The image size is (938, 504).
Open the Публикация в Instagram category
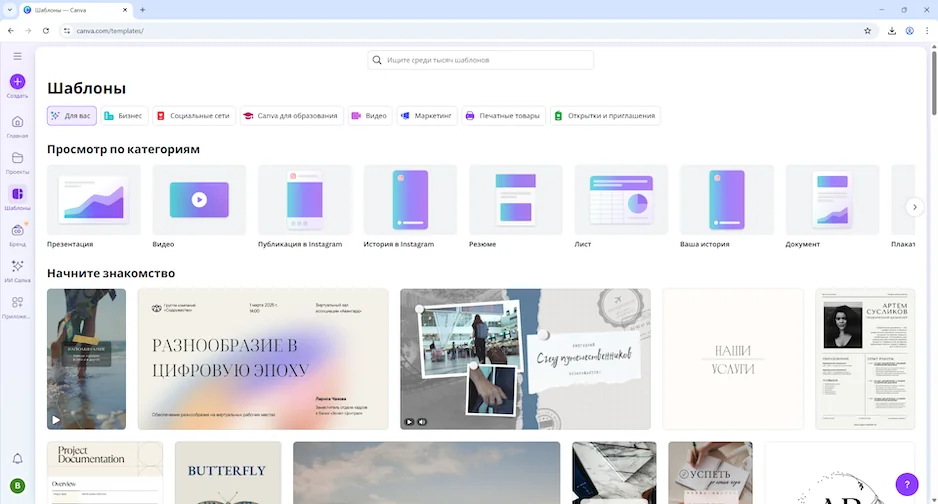[304, 206]
